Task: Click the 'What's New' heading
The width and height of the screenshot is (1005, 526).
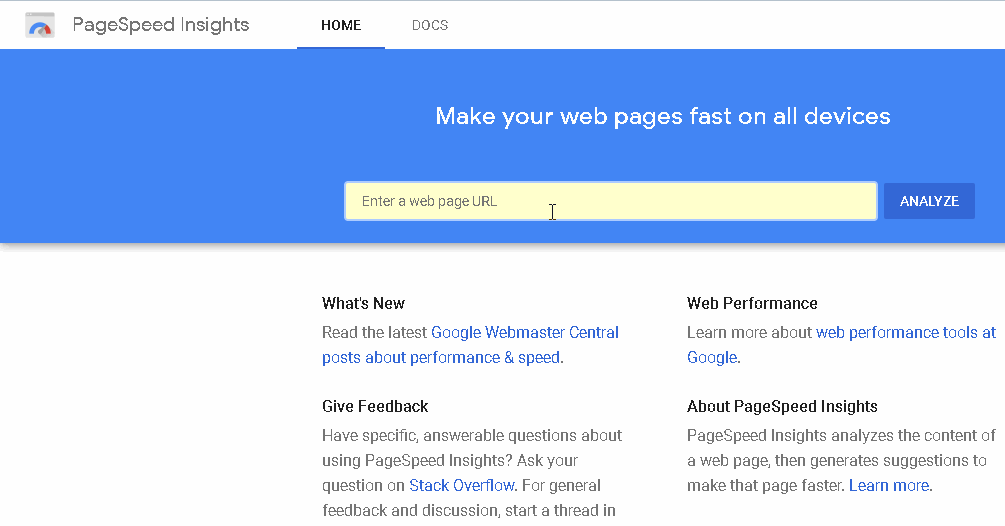Action: [363, 303]
